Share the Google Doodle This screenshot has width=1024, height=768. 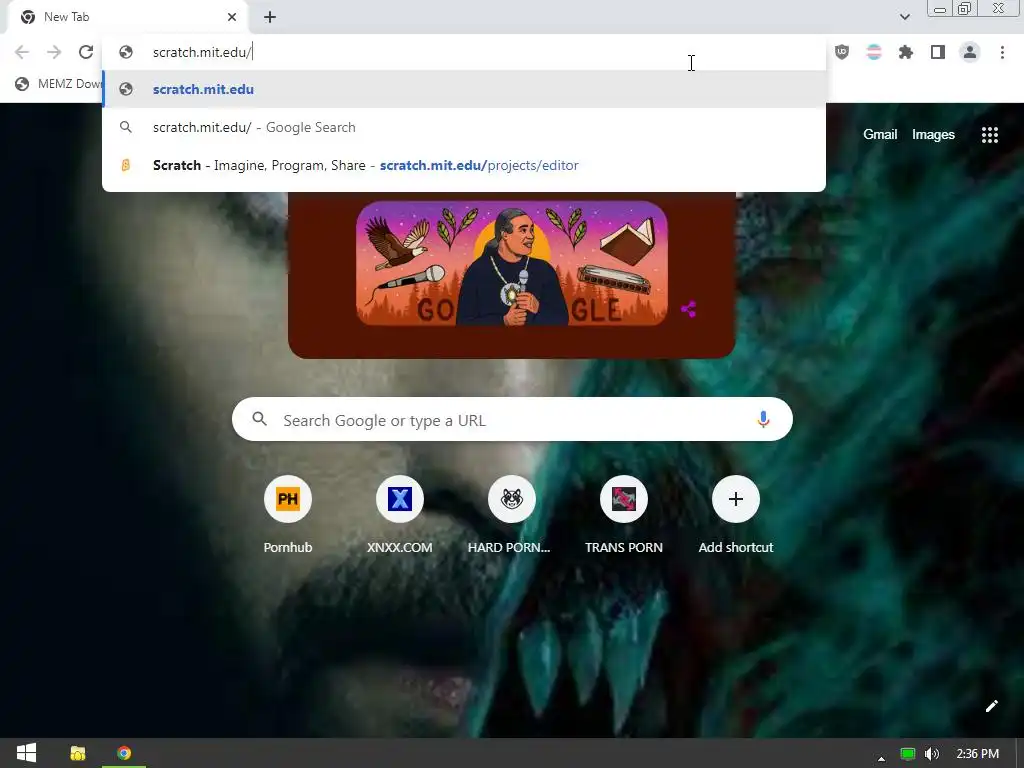tap(688, 309)
